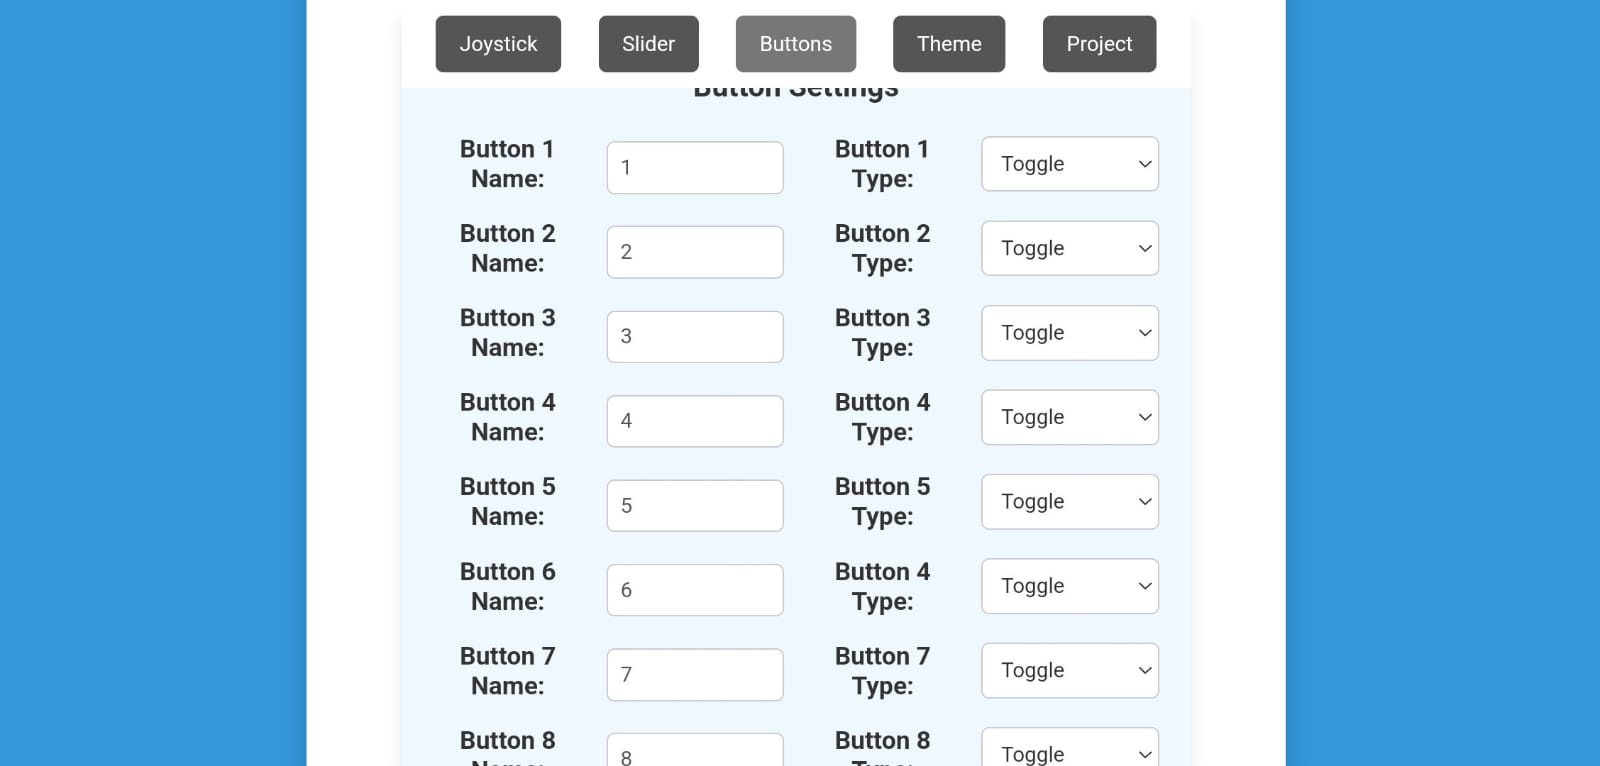Expand the Button 2 Type selector
Screen dimensions: 1600x766
(x=1069, y=248)
